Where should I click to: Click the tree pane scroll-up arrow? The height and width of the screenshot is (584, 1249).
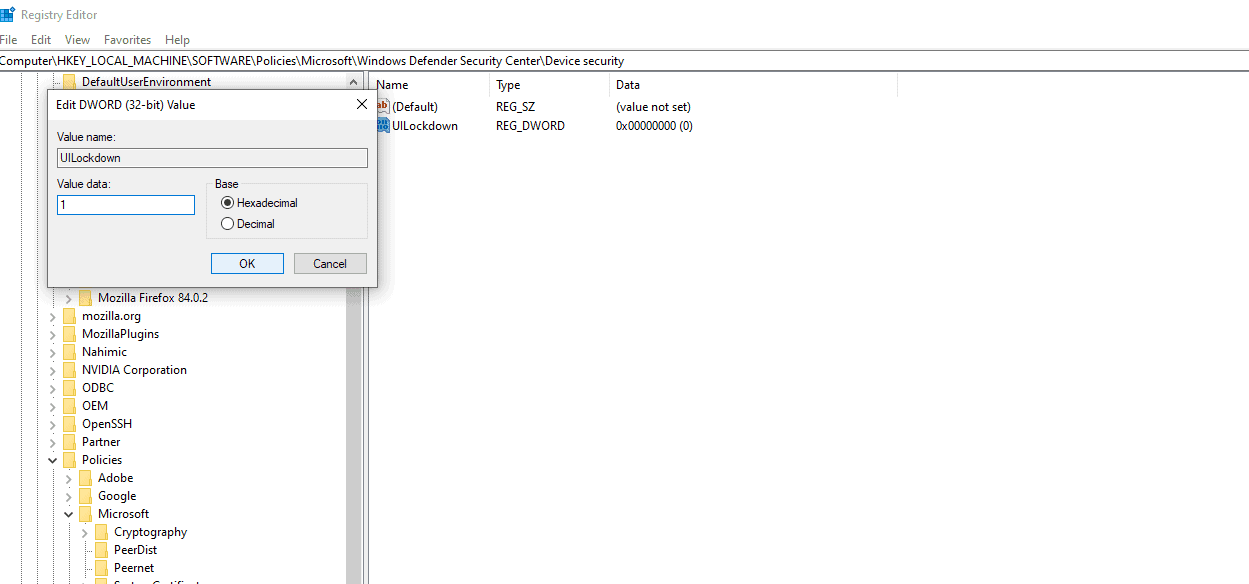click(354, 82)
